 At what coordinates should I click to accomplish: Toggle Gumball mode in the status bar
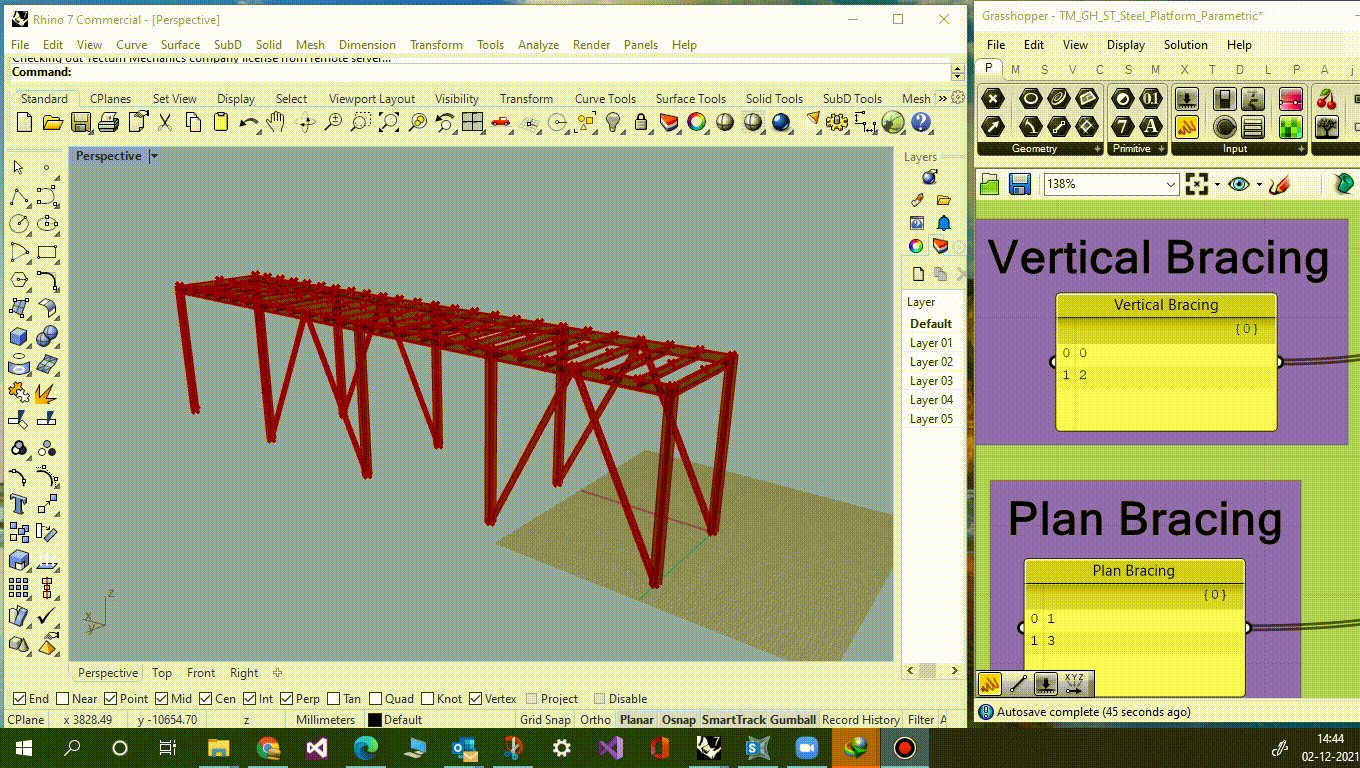pyautogui.click(x=793, y=719)
